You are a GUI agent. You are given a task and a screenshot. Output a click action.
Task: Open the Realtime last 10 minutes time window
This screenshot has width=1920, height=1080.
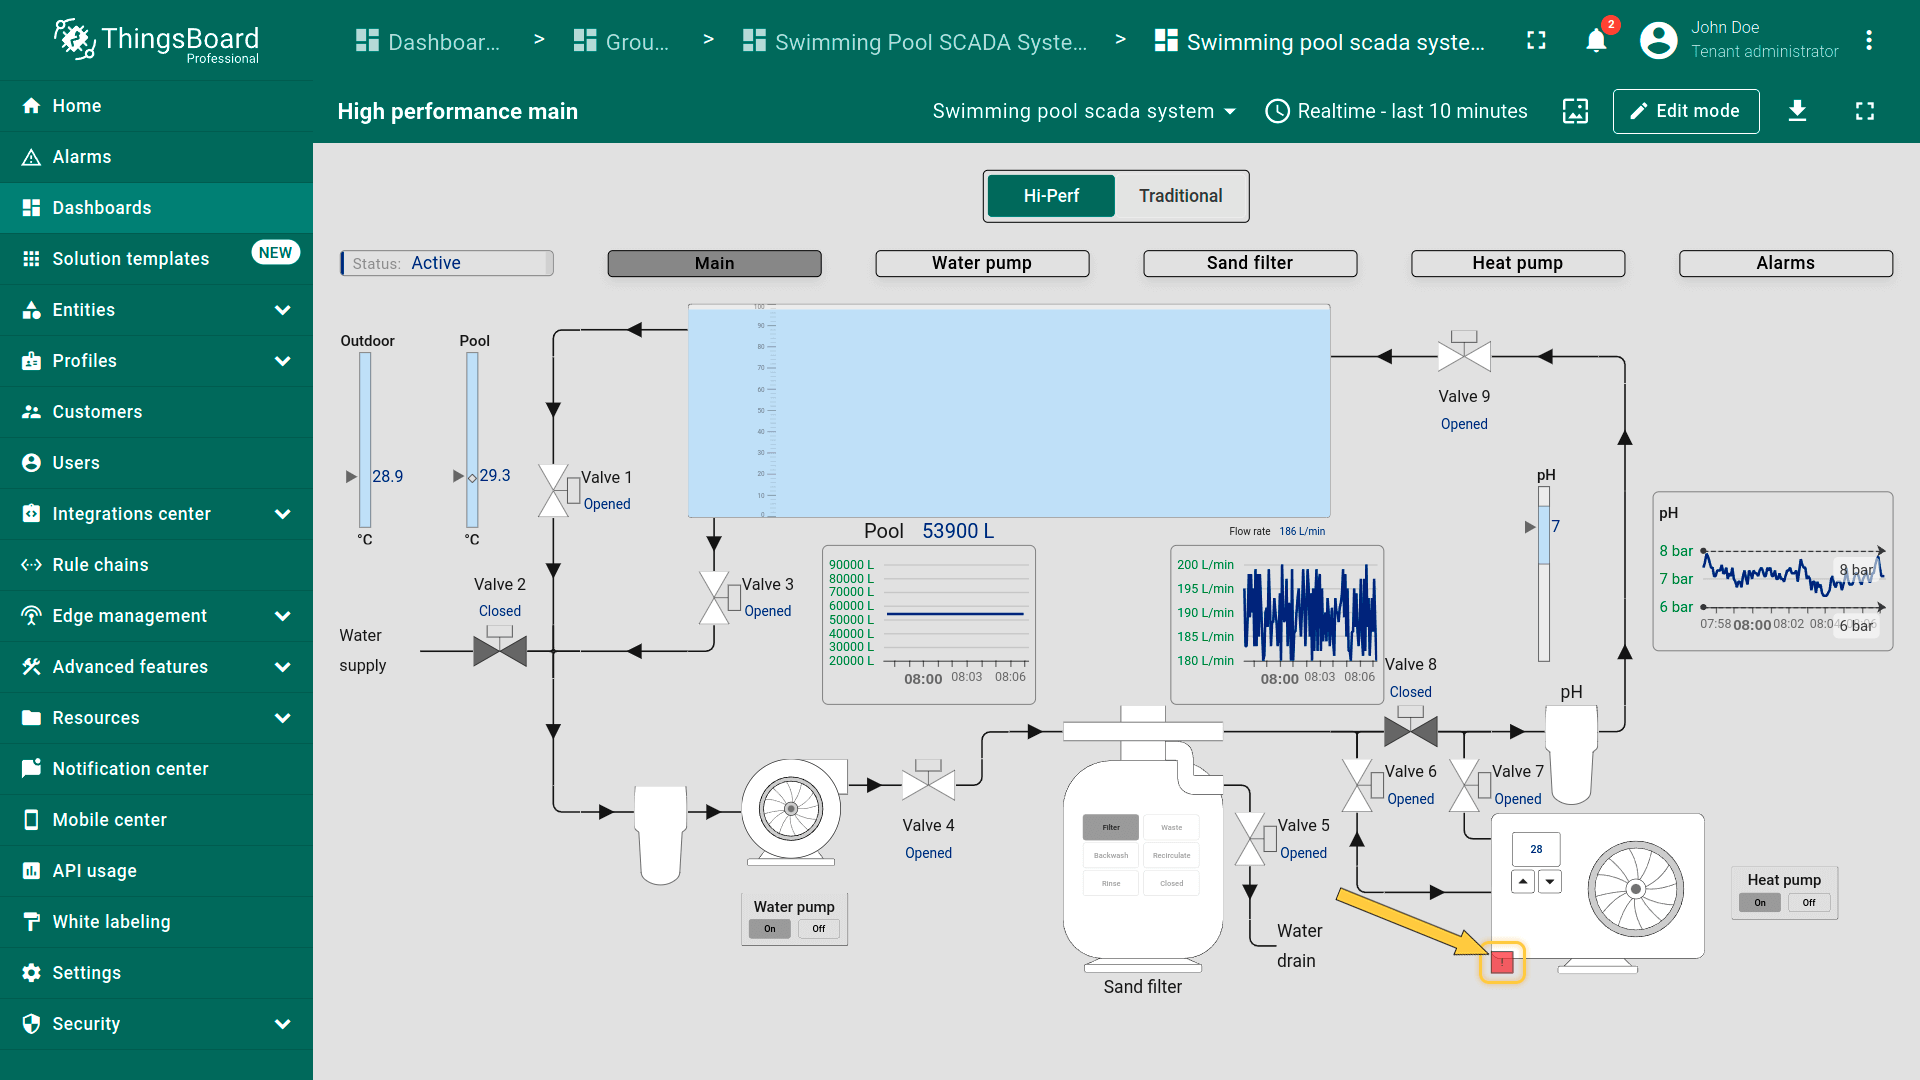[x=1396, y=111]
